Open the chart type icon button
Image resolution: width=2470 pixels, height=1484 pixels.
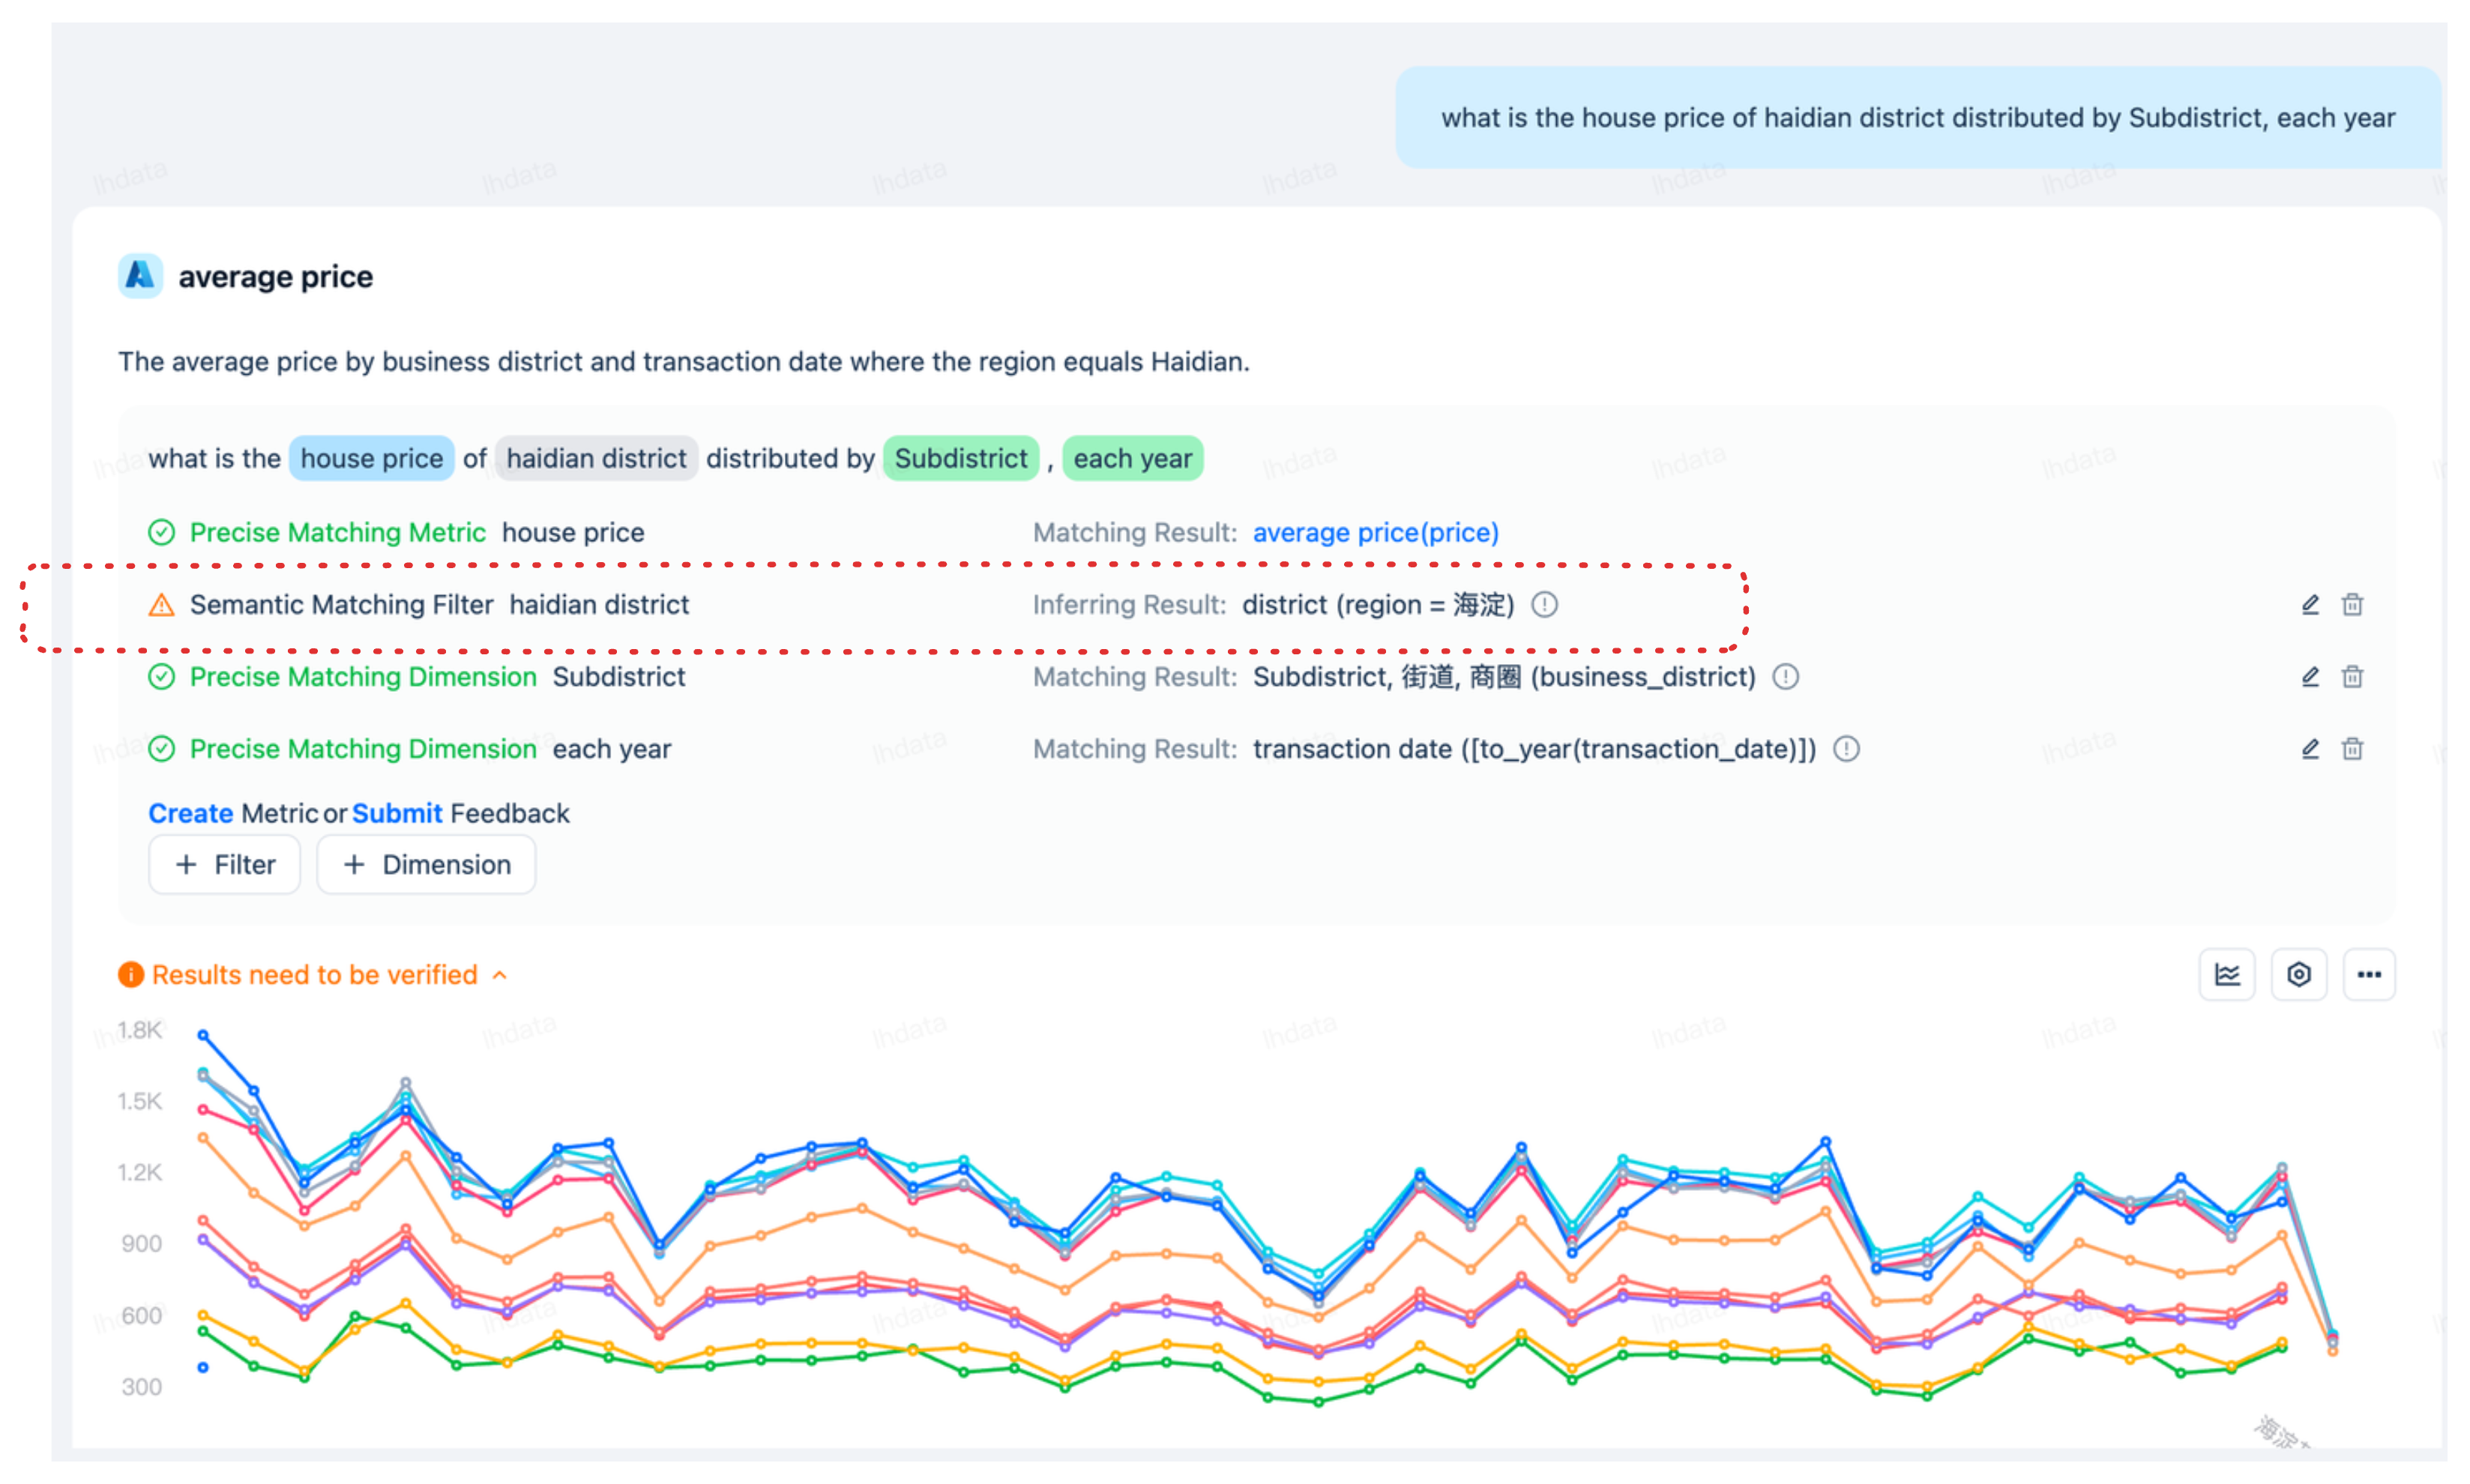point(2226,974)
